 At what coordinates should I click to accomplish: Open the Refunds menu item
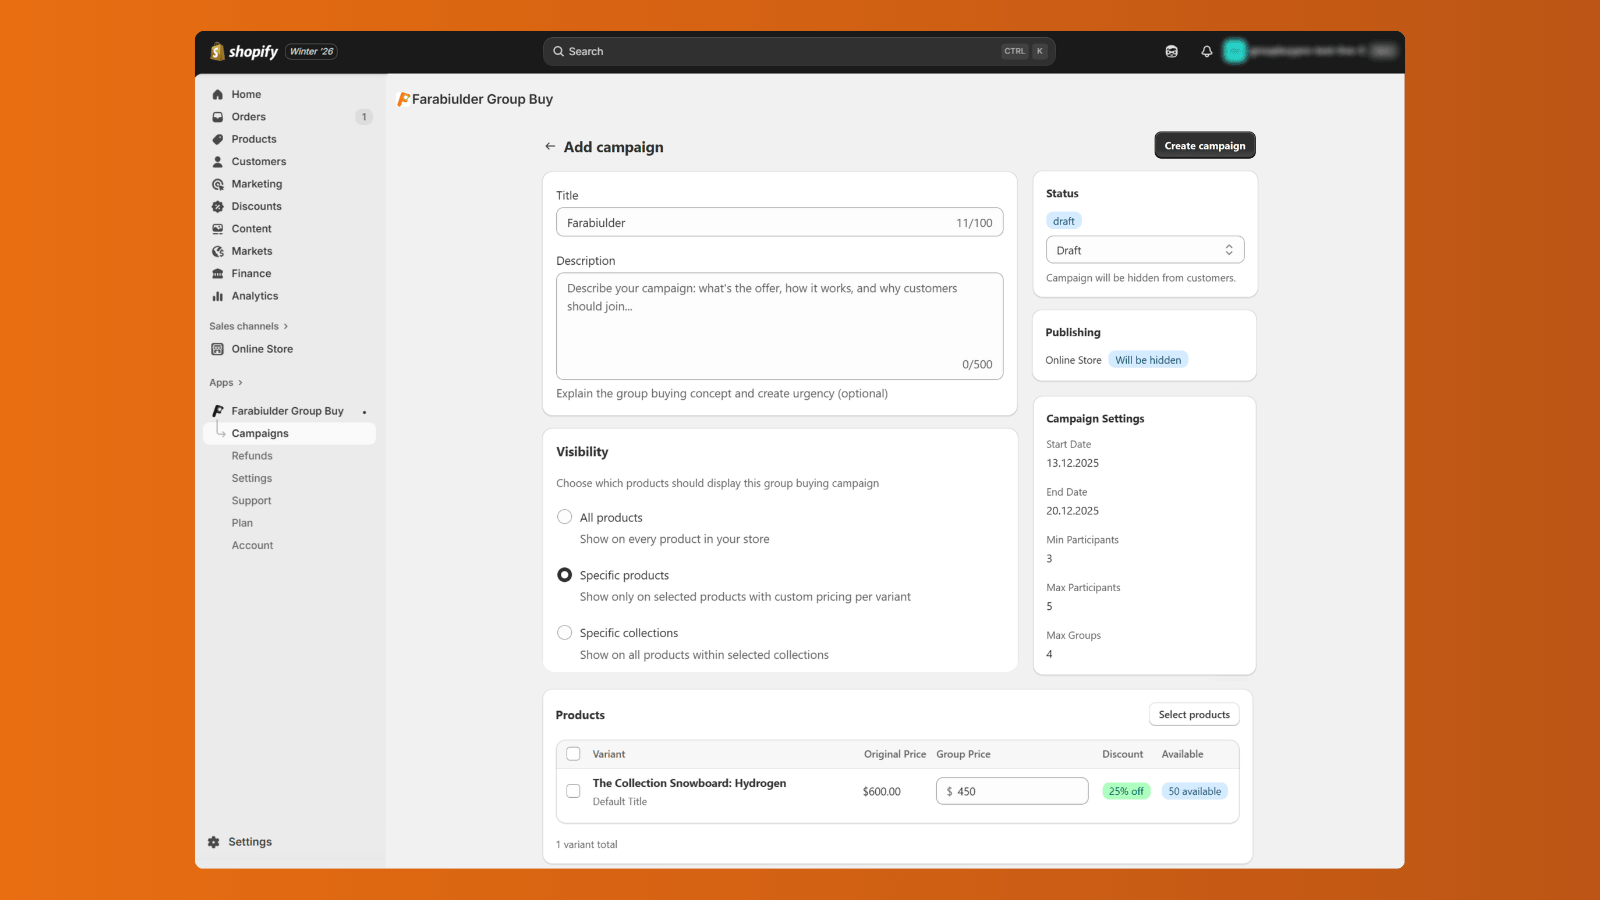click(x=252, y=456)
